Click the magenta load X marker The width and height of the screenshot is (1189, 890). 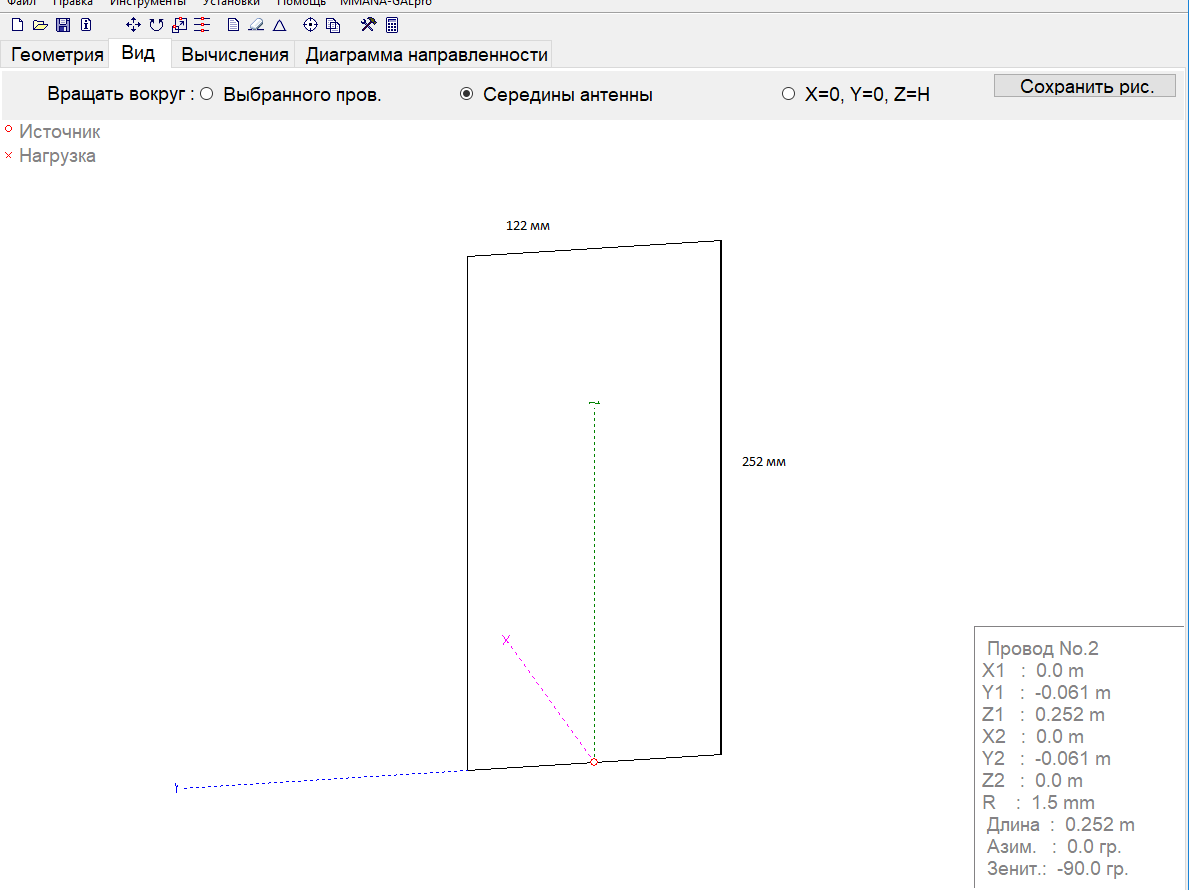pos(506,640)
